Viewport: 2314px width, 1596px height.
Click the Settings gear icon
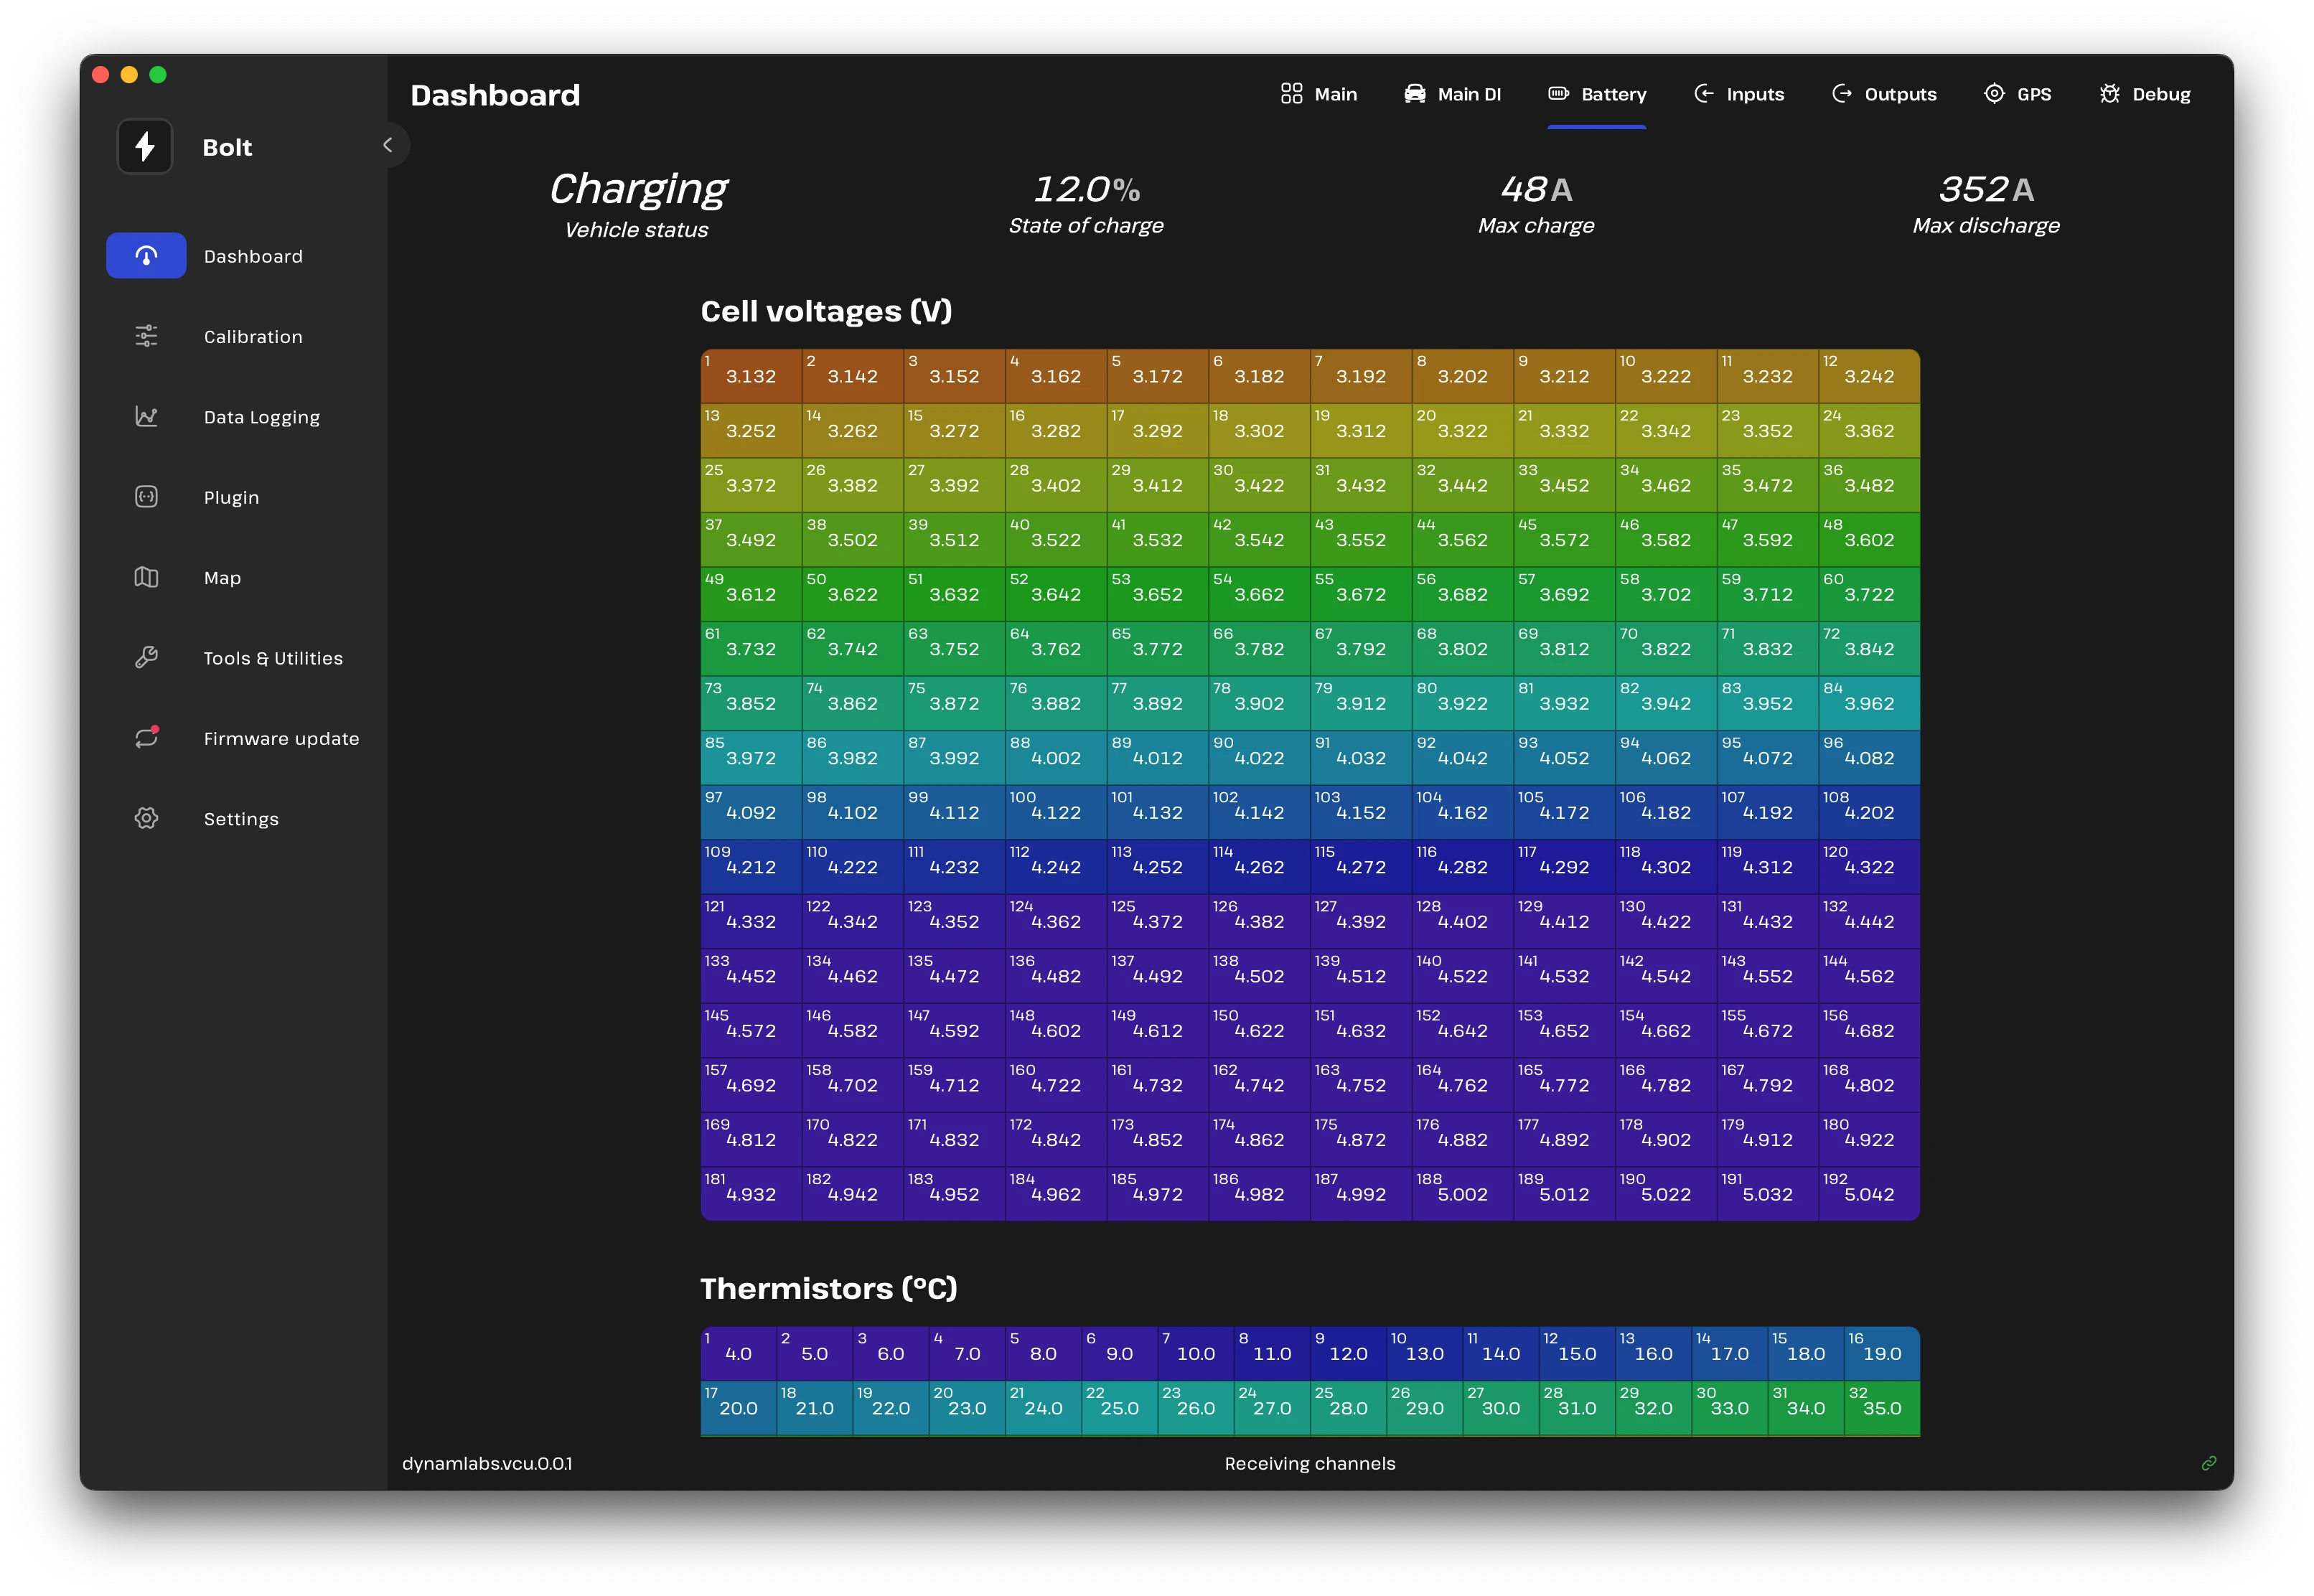click(x=146, y=819)
